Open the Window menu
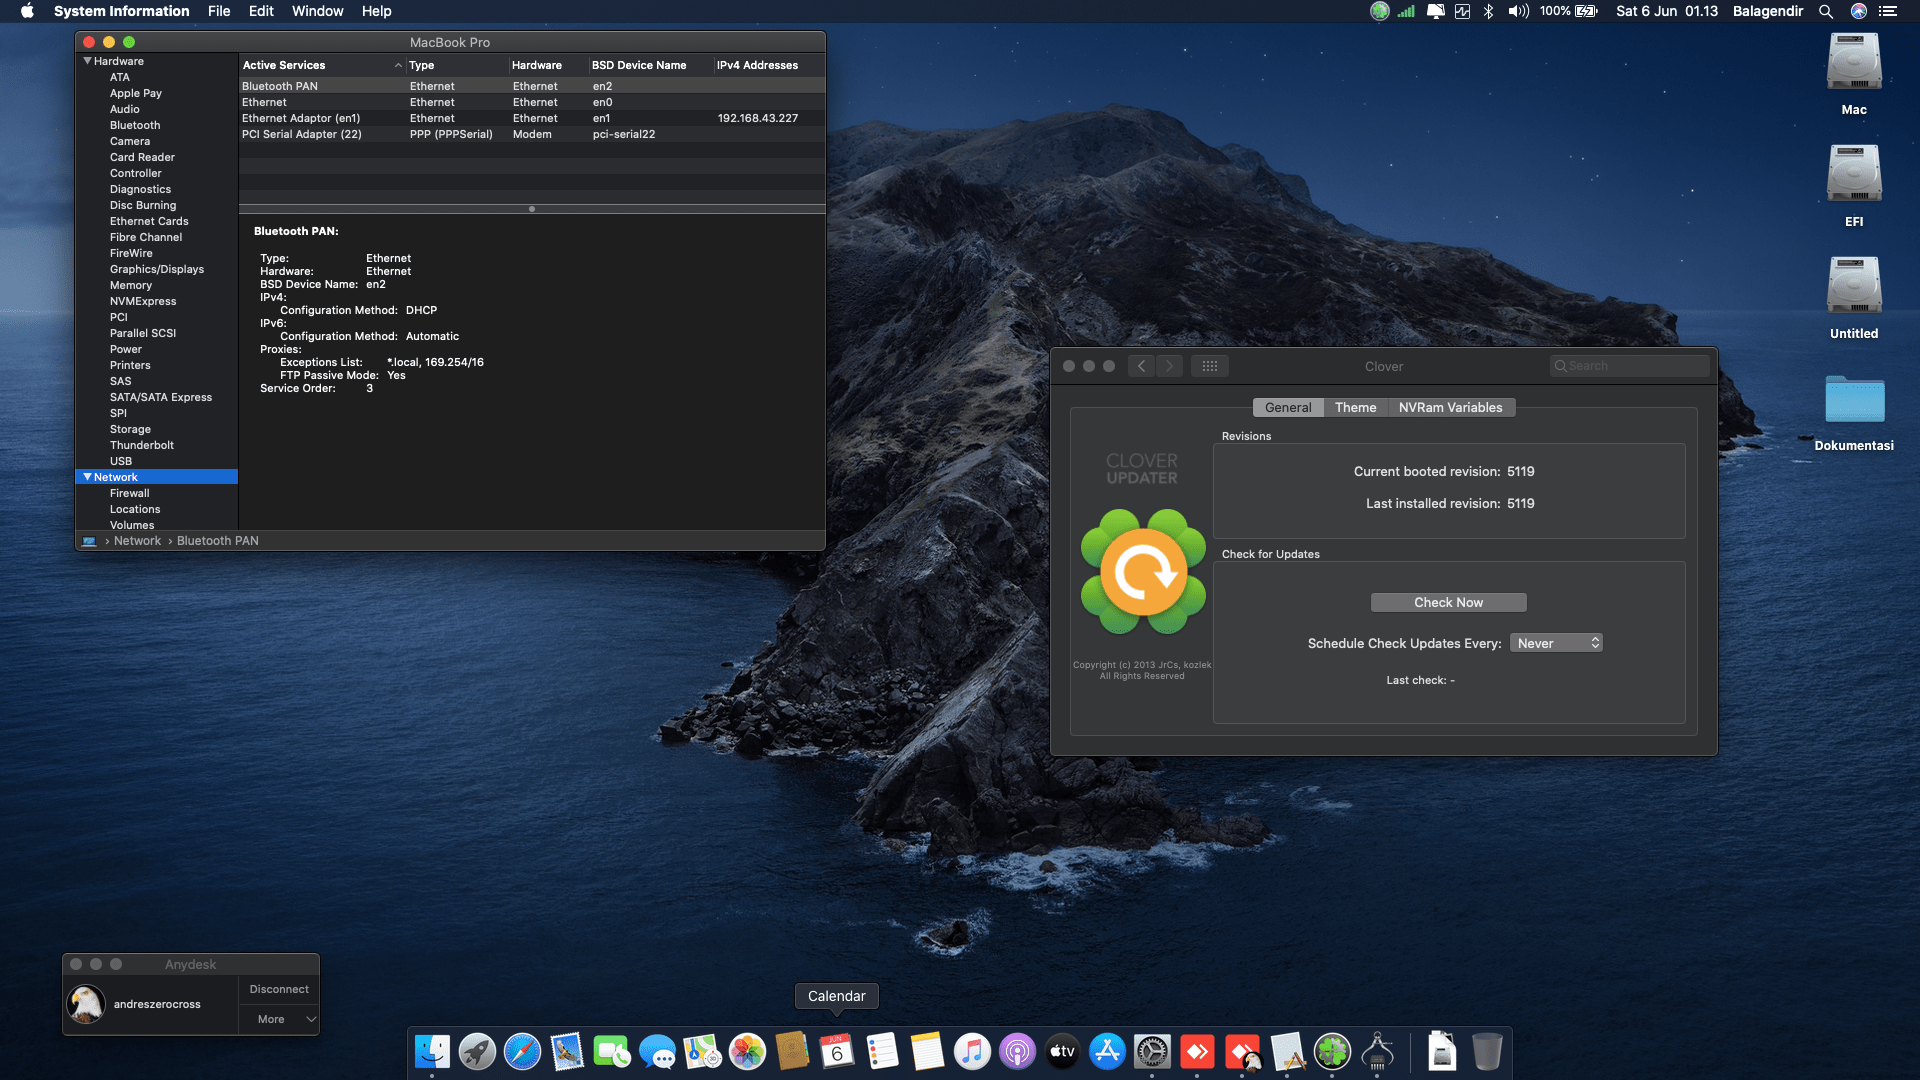 pyautogui.click(x=317, y=11)
